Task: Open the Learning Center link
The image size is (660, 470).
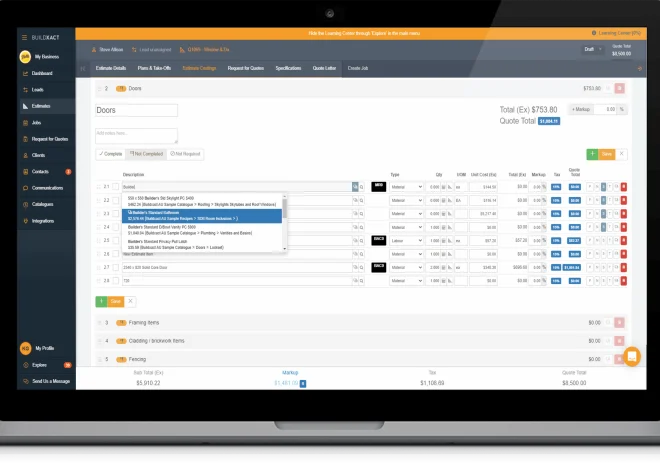Action: pos(616,33)
